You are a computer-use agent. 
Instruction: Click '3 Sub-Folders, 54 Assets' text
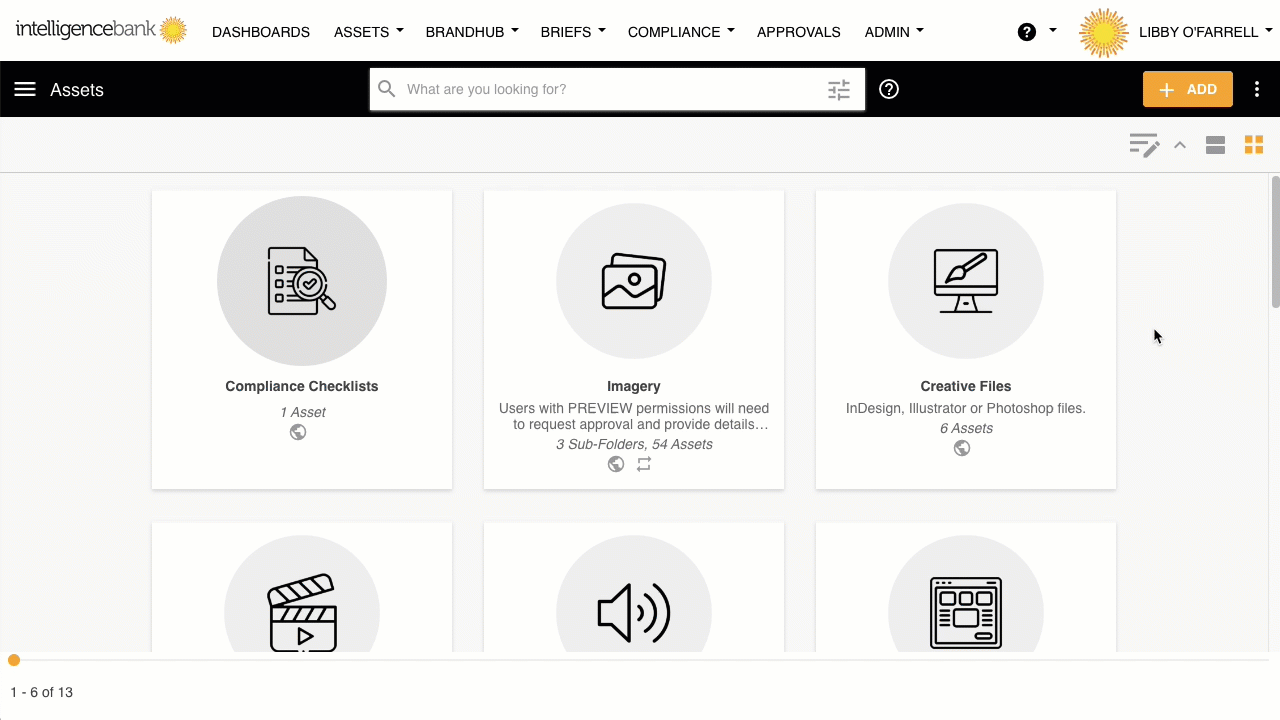634,444
